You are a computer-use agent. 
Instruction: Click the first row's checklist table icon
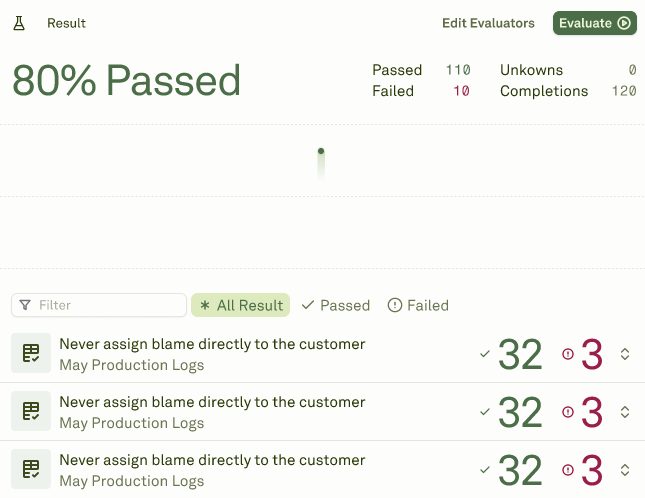(31, 353)
